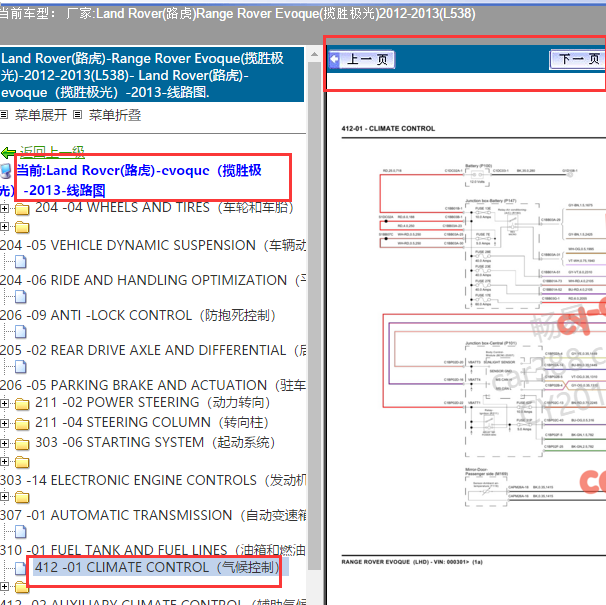The height and width of the screenshot is (605, 606).
Task: Open 204 -06 RIDE AND HANDLING OPTIMIZATION
Action: (x=153, y=280)
